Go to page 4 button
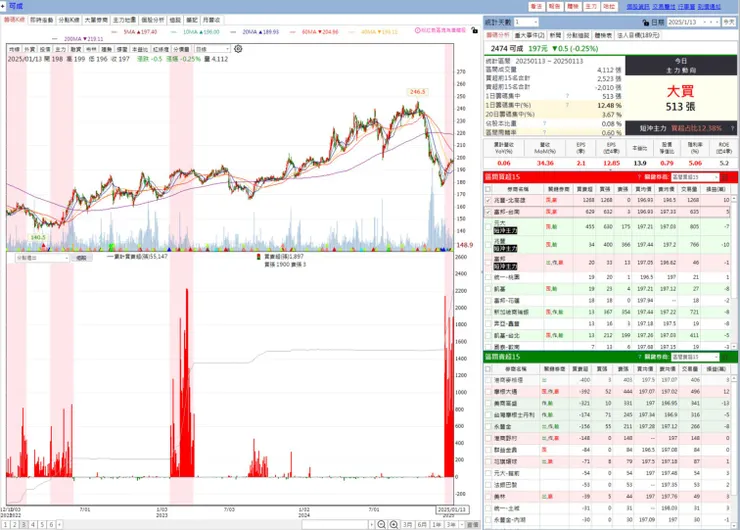This screenshot has width=740, height=530. click(x=33, y=525)
